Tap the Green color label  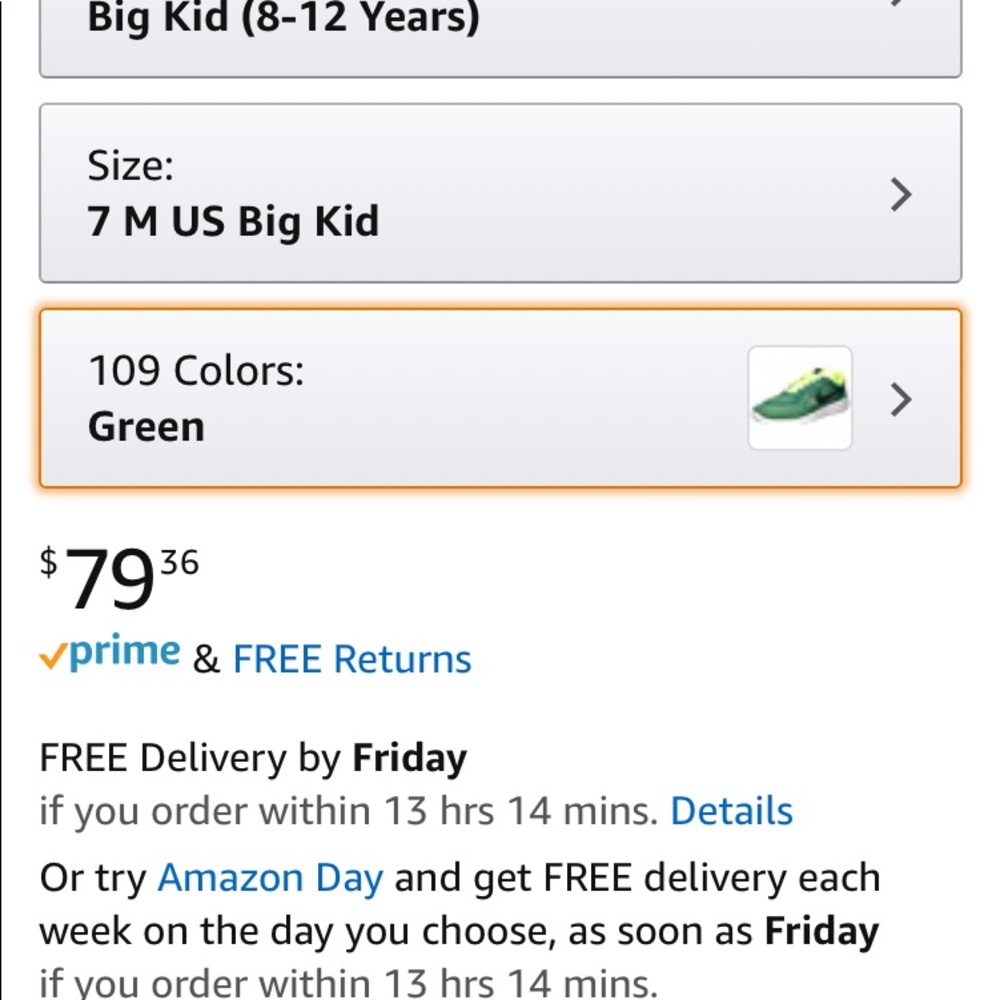pyautogui.click(x=146, y=427)
